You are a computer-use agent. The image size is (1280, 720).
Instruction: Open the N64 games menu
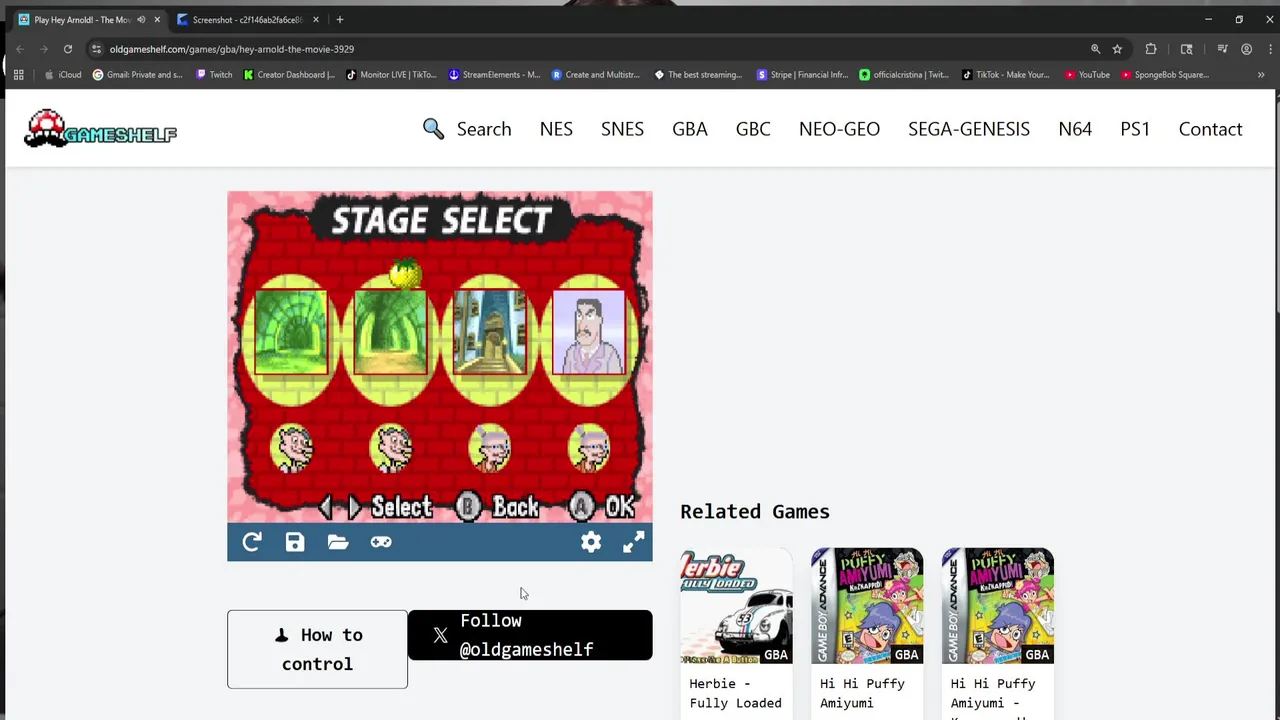tap(1075, 129)
